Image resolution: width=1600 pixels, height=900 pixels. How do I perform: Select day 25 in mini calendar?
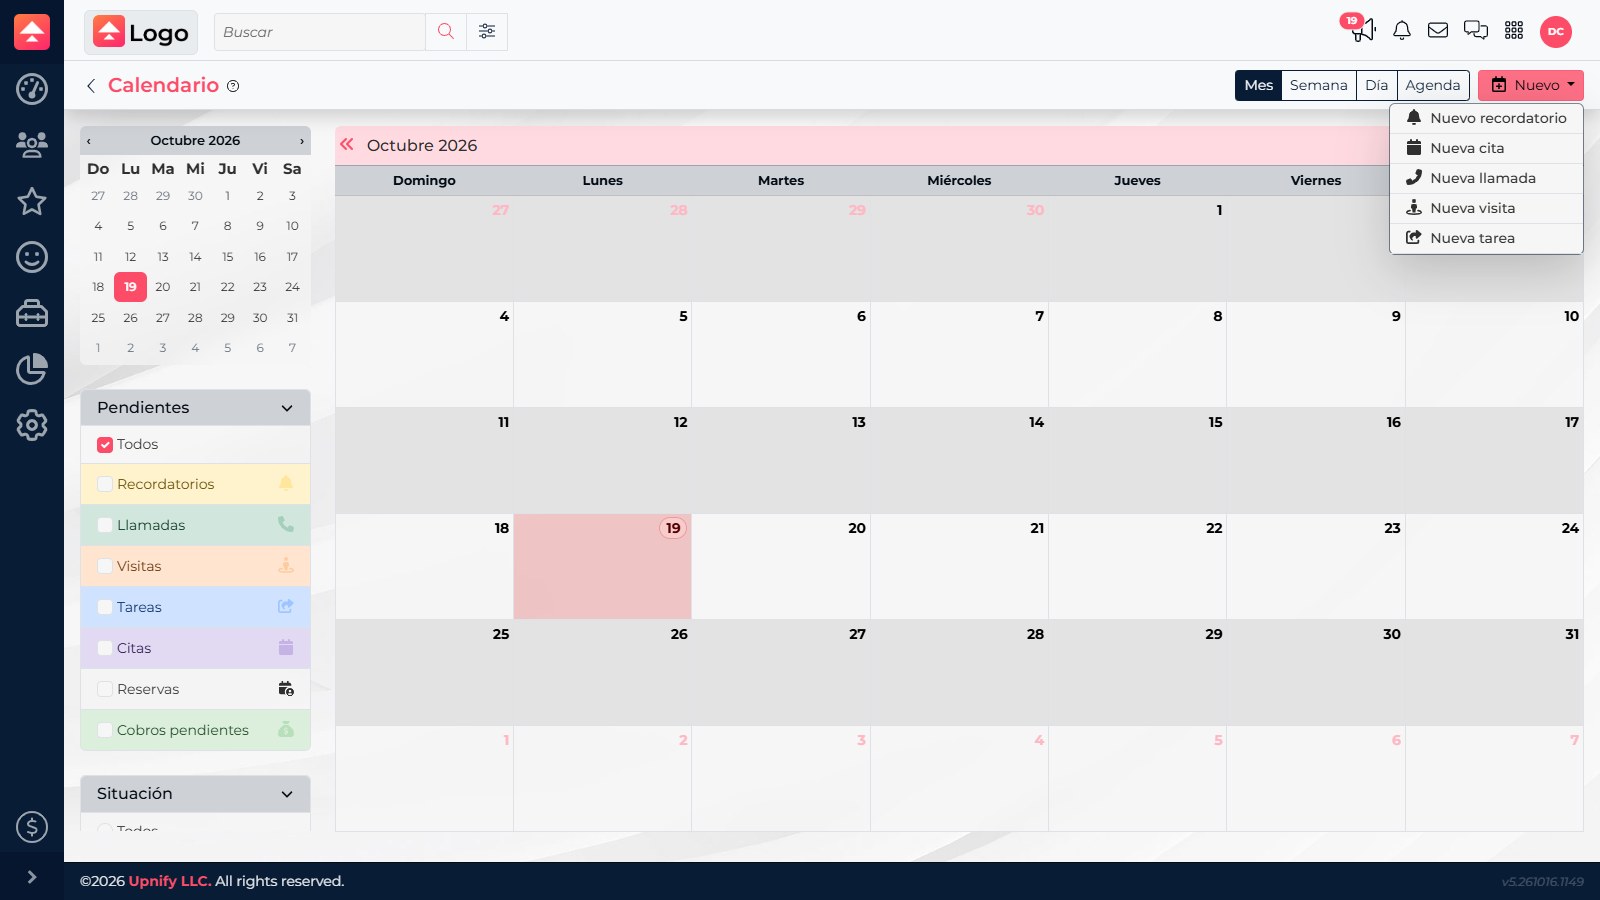(98, 318)
